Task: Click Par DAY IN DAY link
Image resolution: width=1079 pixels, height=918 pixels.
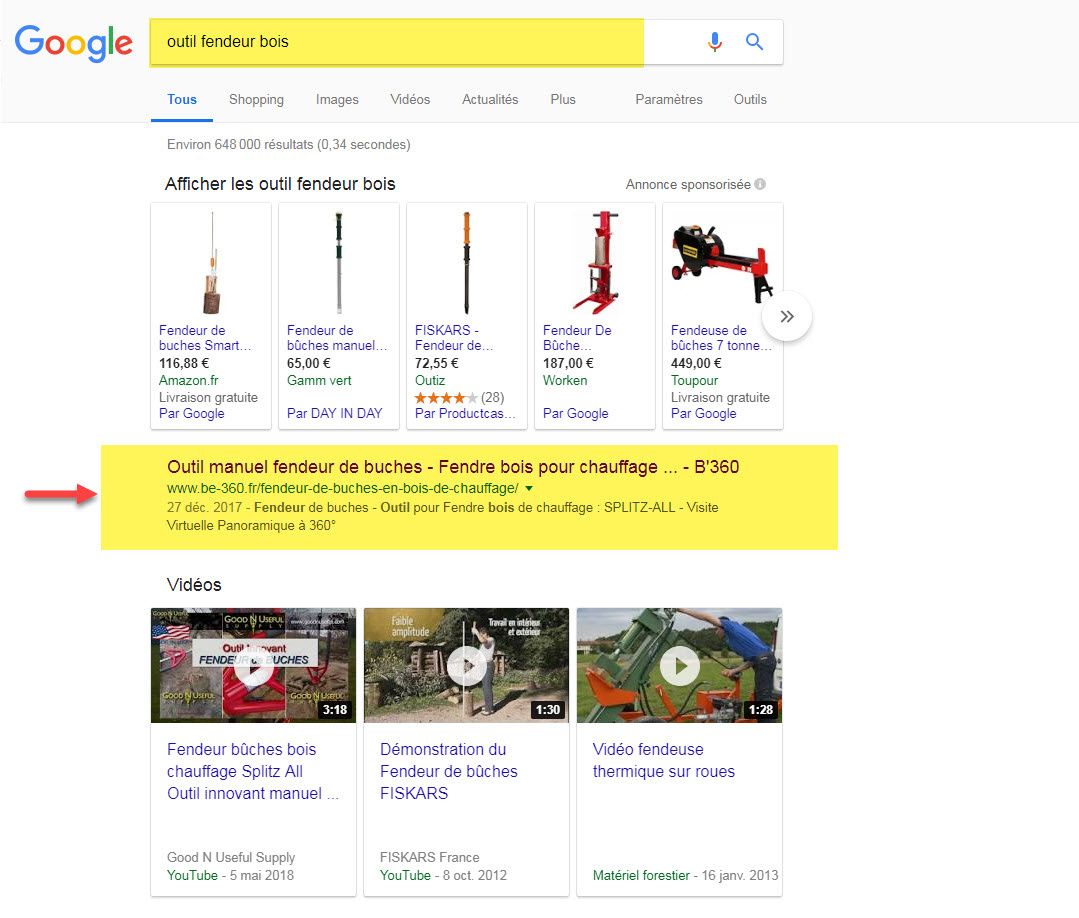Action: [x=334, y=414]
